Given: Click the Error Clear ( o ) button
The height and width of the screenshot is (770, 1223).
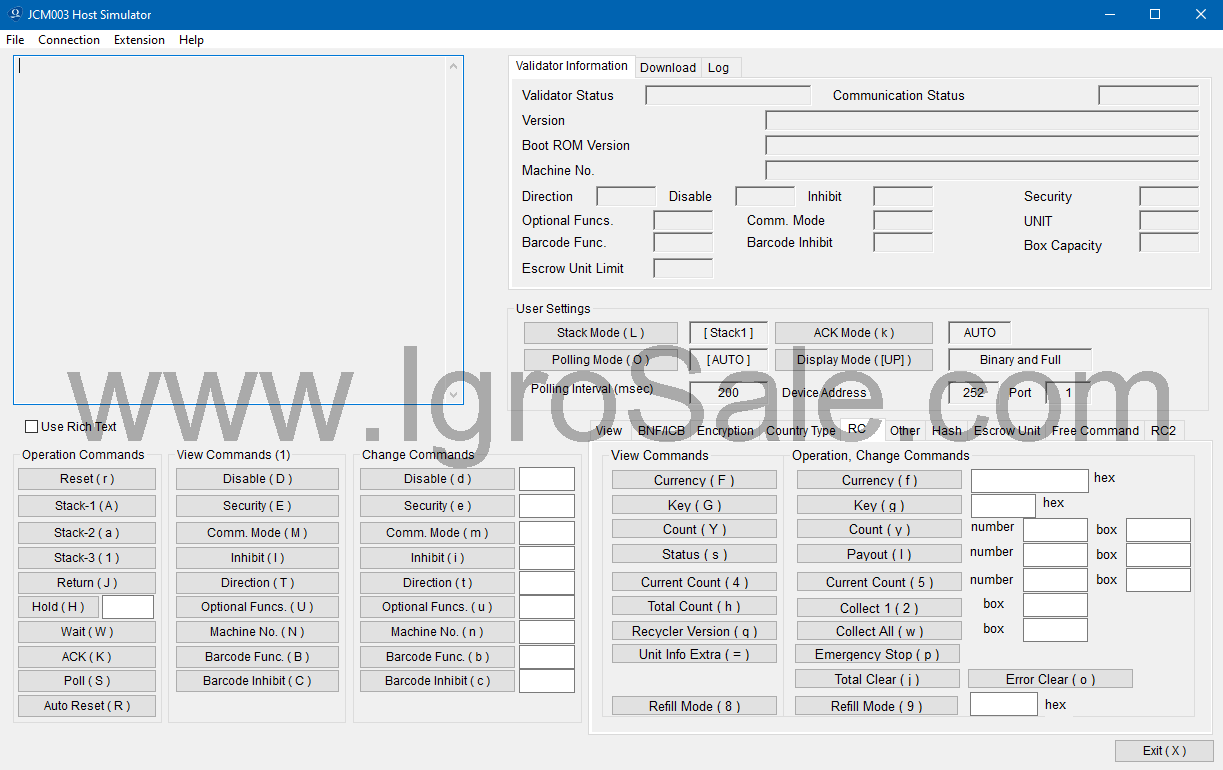Looking at the screenshot, I should [x=1050, y=679].
